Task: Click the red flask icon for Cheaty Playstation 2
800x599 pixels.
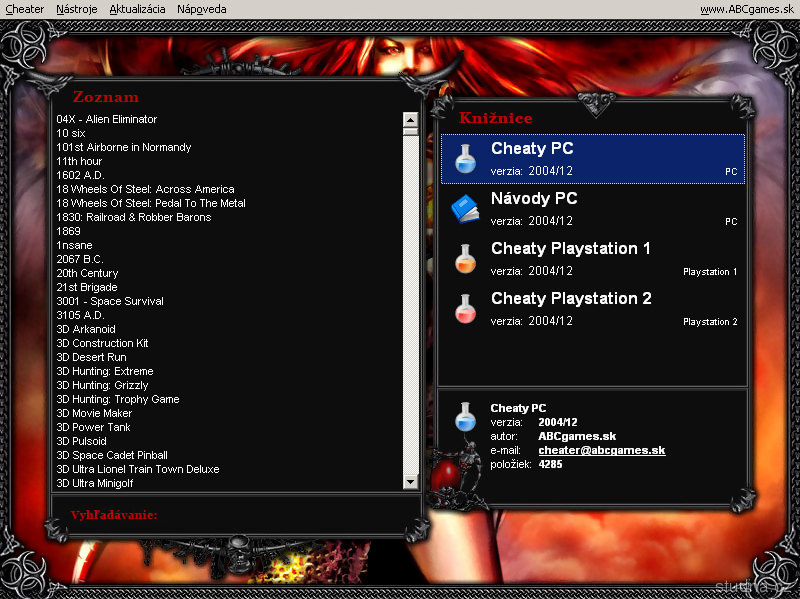Action: click(x=465, y=308)
